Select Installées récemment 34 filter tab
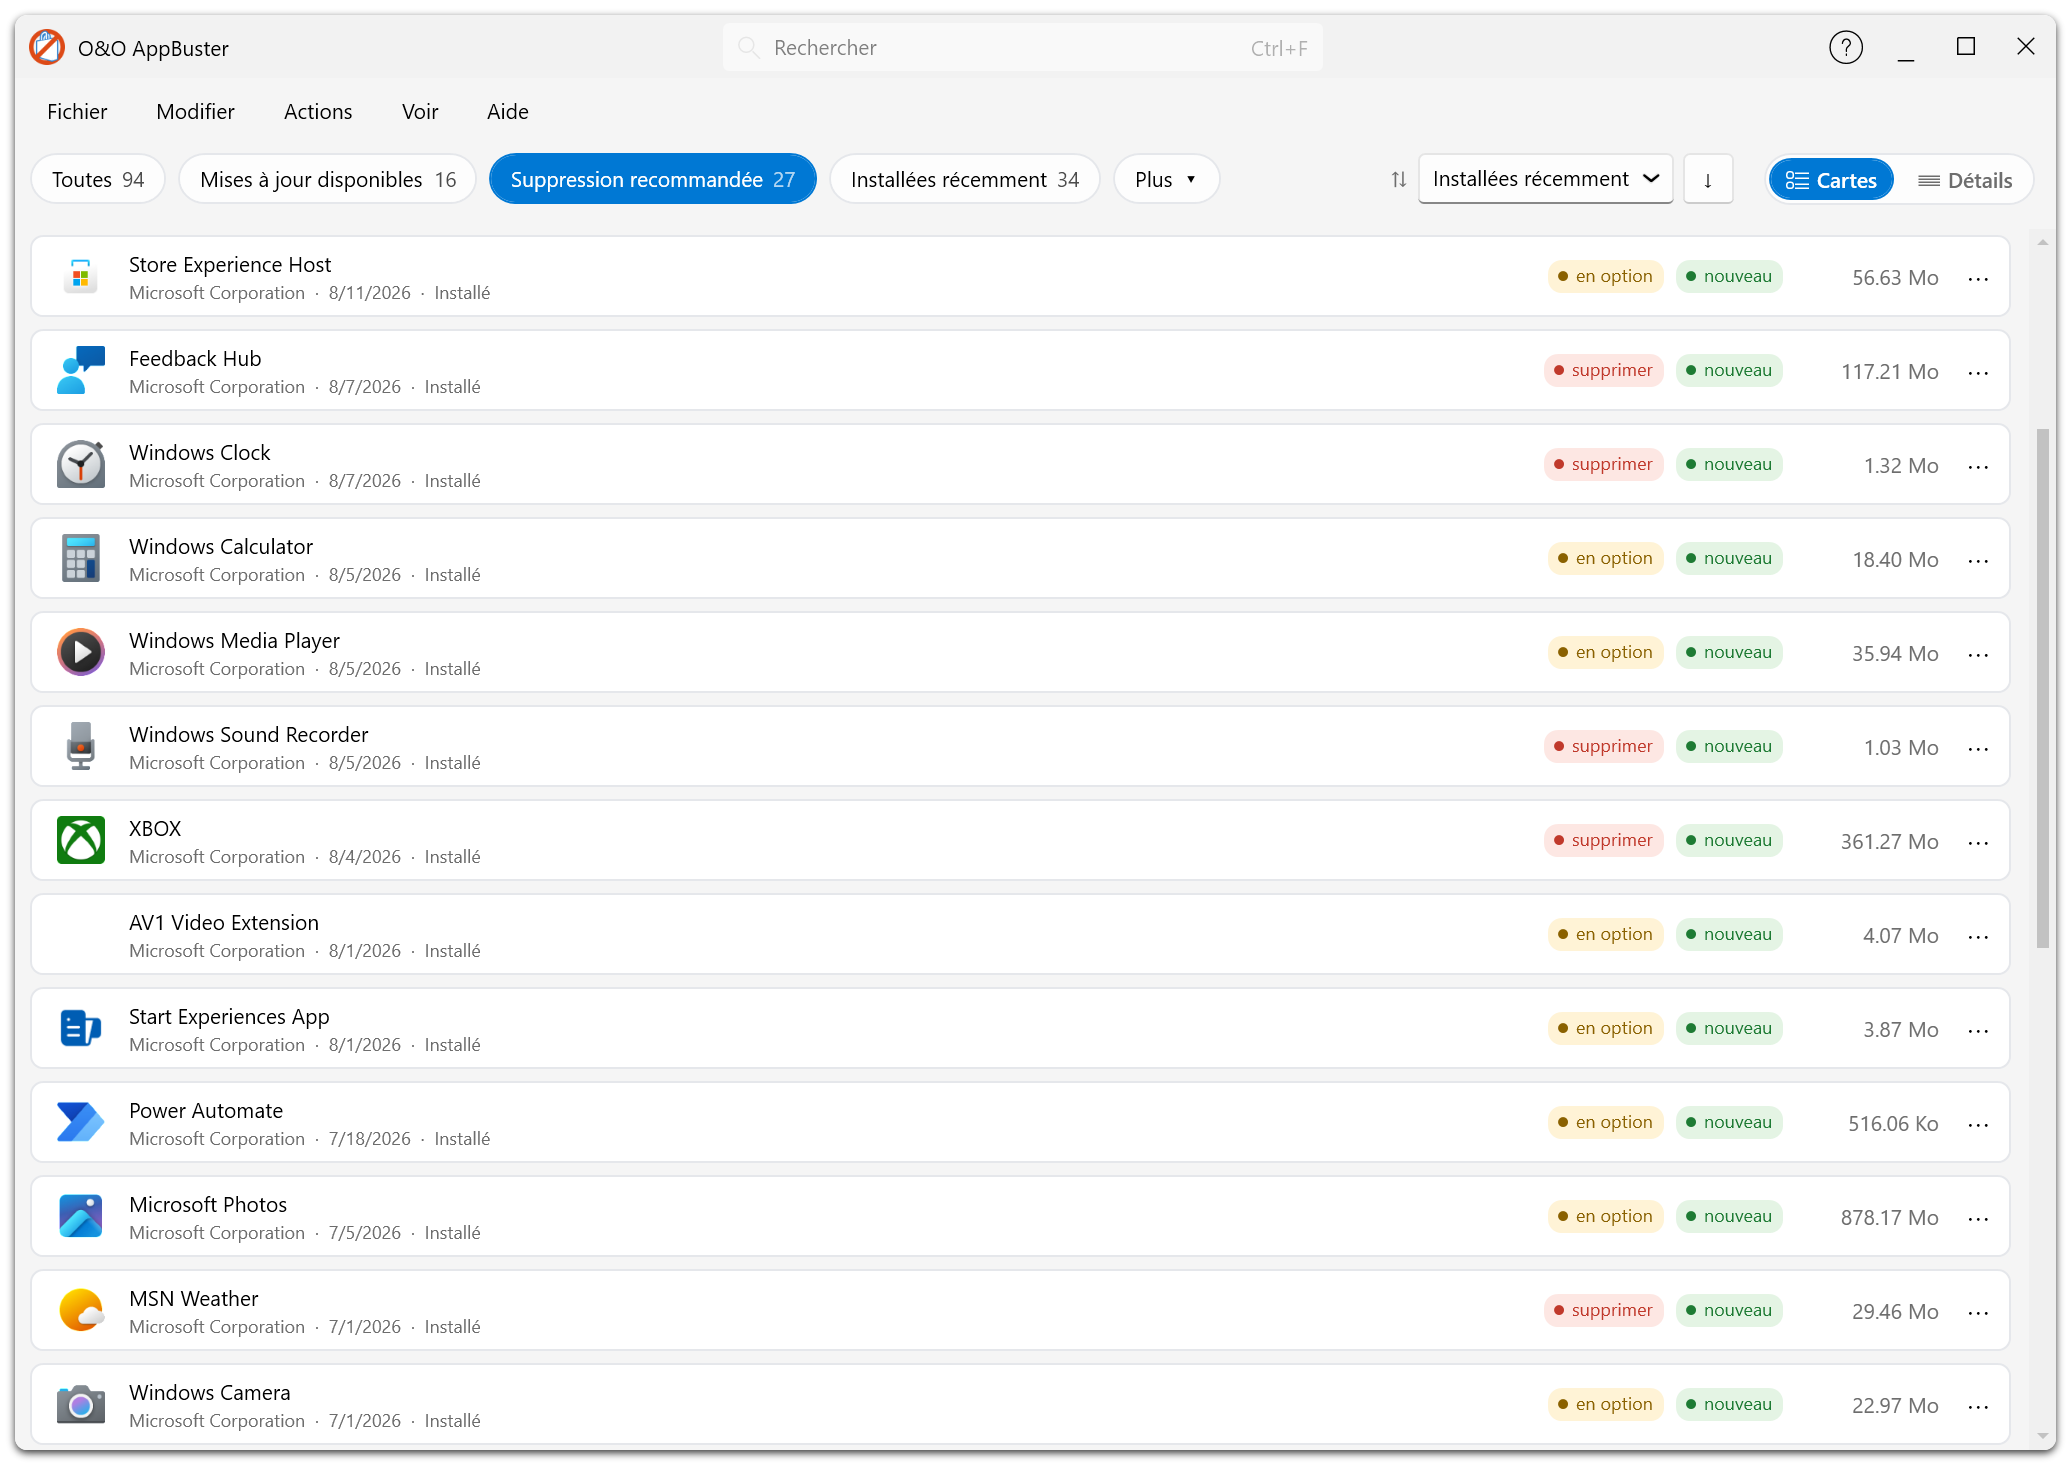Viewport: 2071px width, 1465px height. coord(965,180)
